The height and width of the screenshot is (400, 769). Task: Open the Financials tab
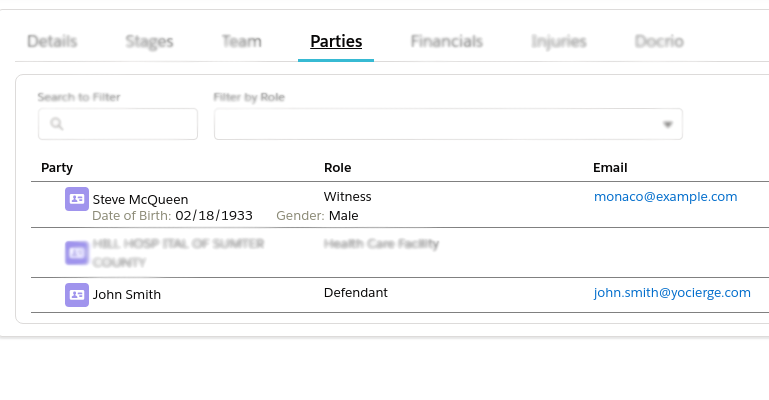(446, 42)
